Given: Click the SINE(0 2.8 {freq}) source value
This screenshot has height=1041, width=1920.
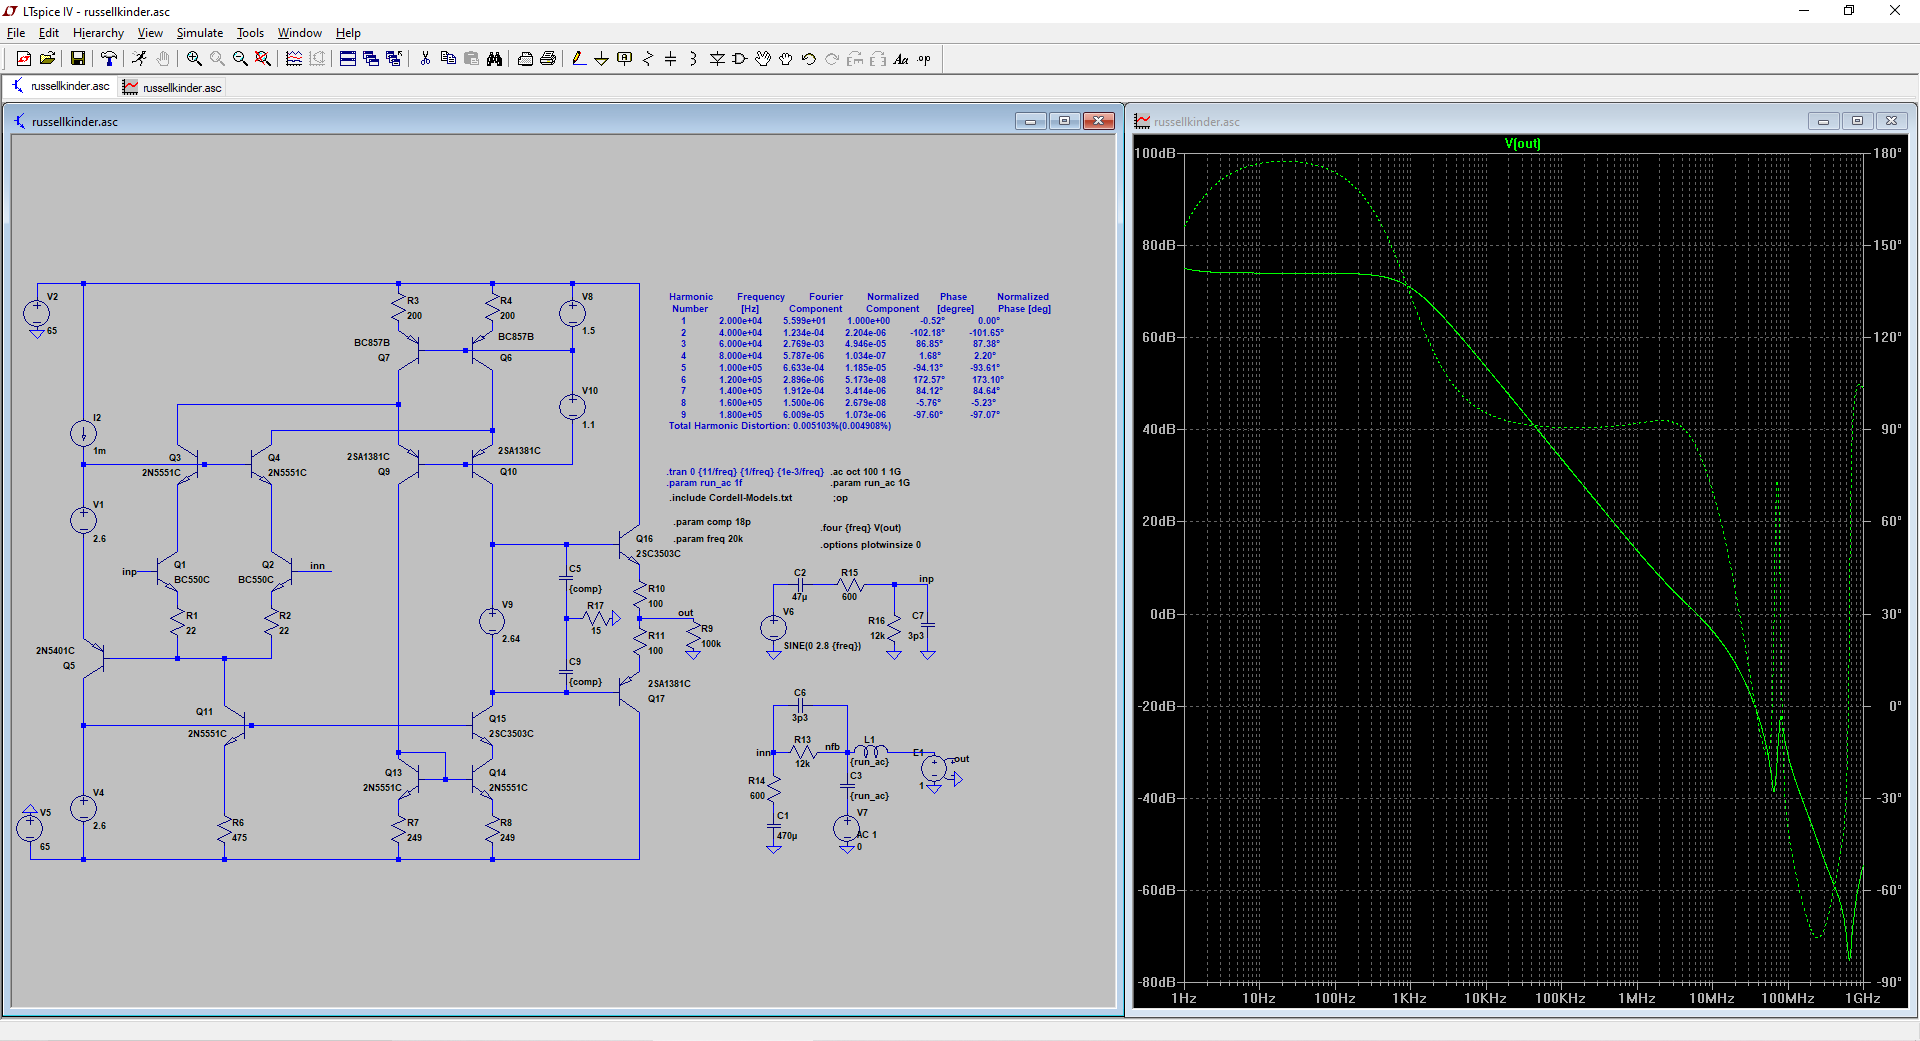Looking at the screenshot, I should pos(822,646).
